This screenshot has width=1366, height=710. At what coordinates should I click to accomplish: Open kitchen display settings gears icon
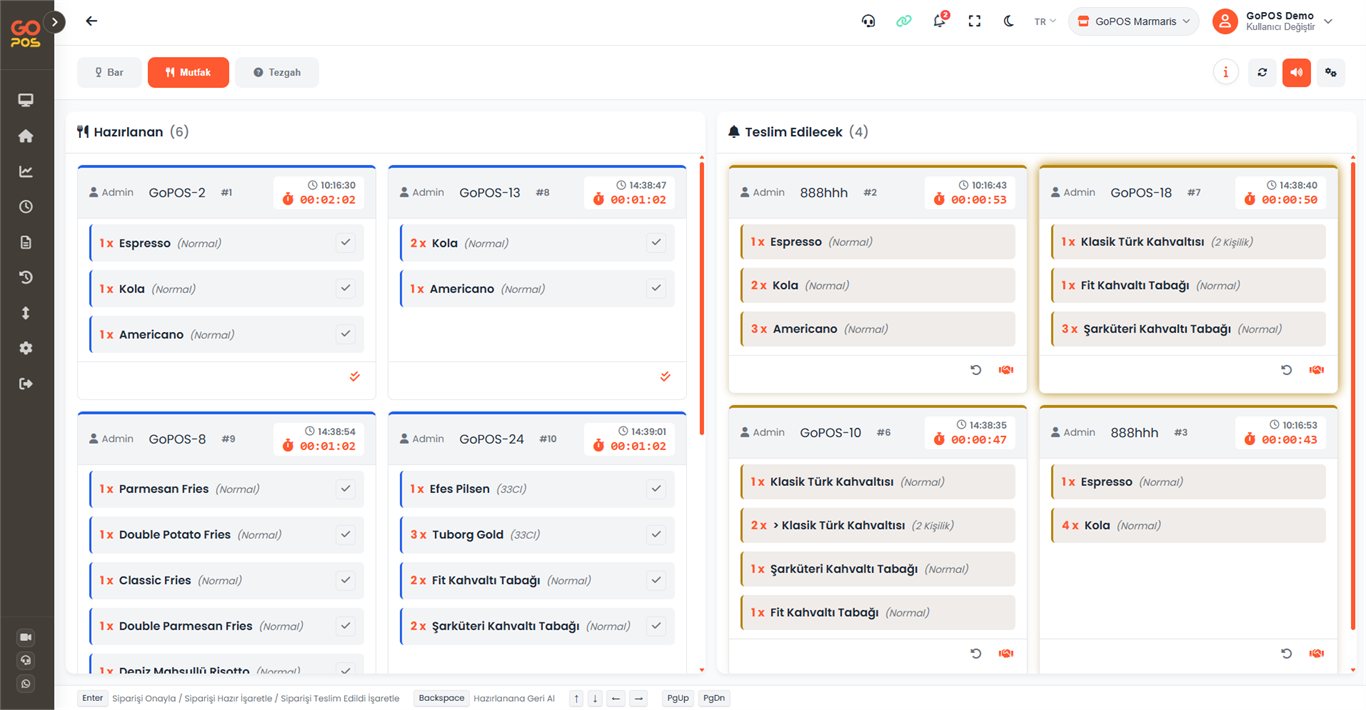tap(1330, 72)
